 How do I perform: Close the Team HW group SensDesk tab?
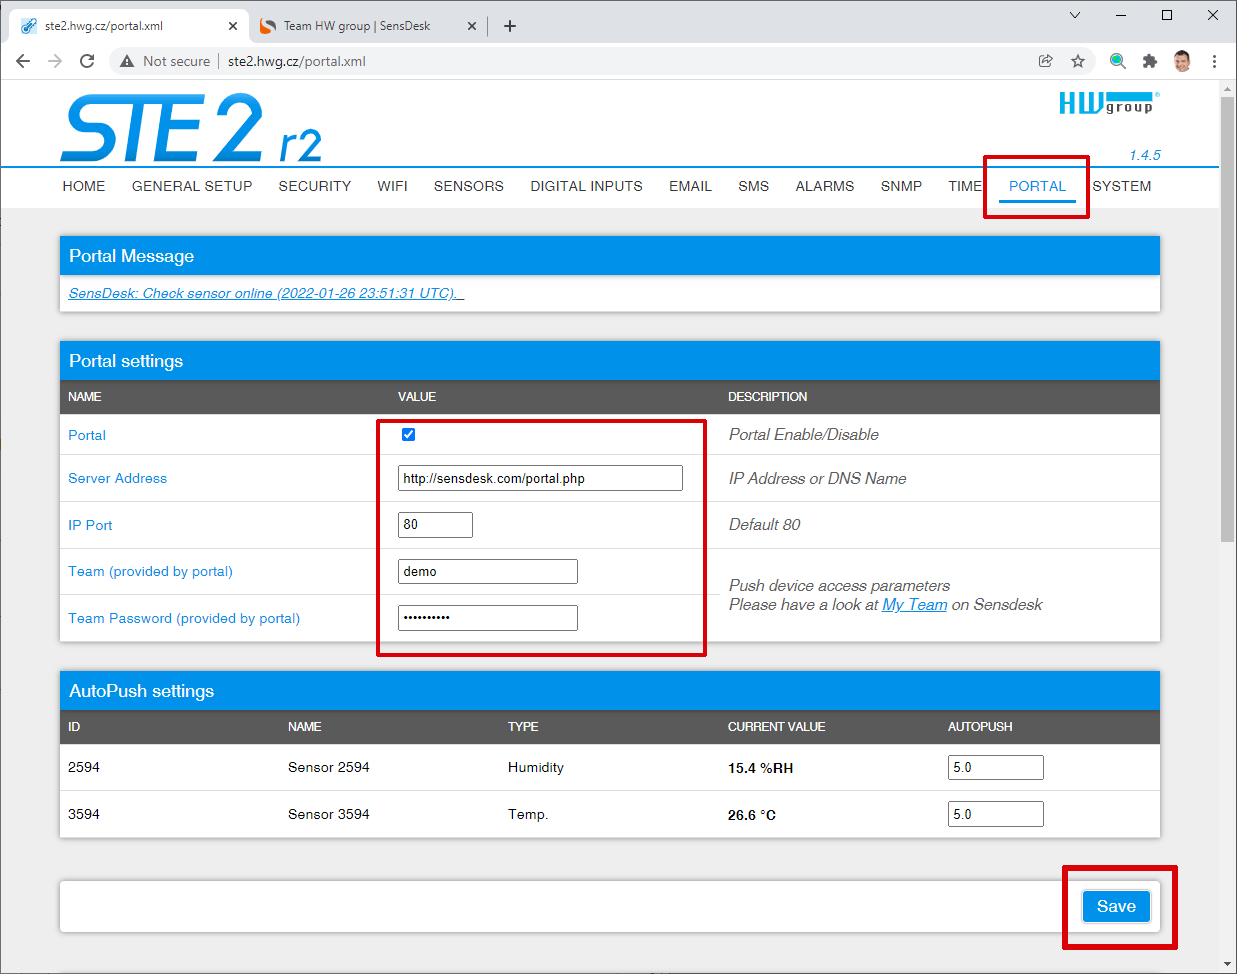[x=472, y=26]
